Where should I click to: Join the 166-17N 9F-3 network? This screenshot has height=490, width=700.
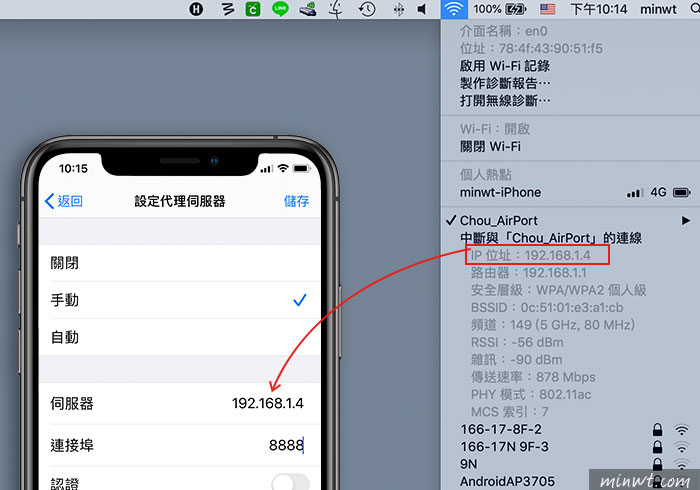[x=504, y=447]
